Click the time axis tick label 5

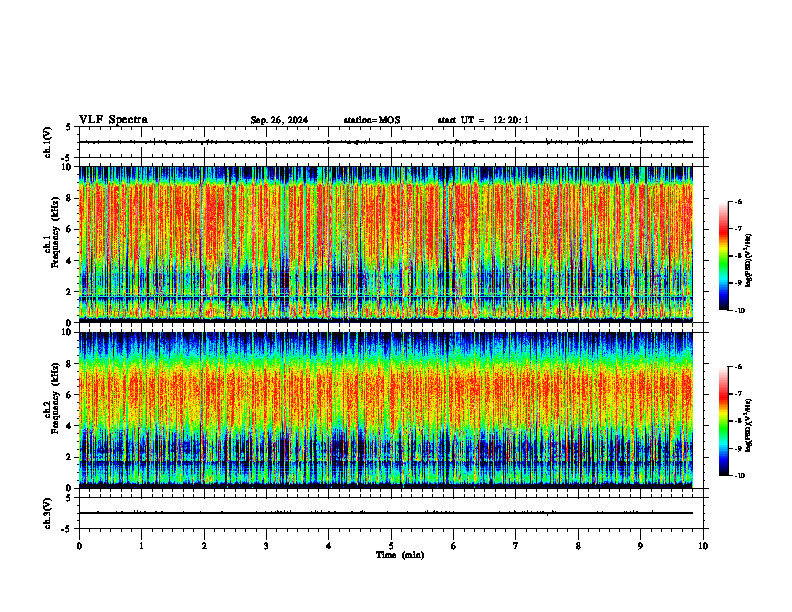click(x=391, y=546)
